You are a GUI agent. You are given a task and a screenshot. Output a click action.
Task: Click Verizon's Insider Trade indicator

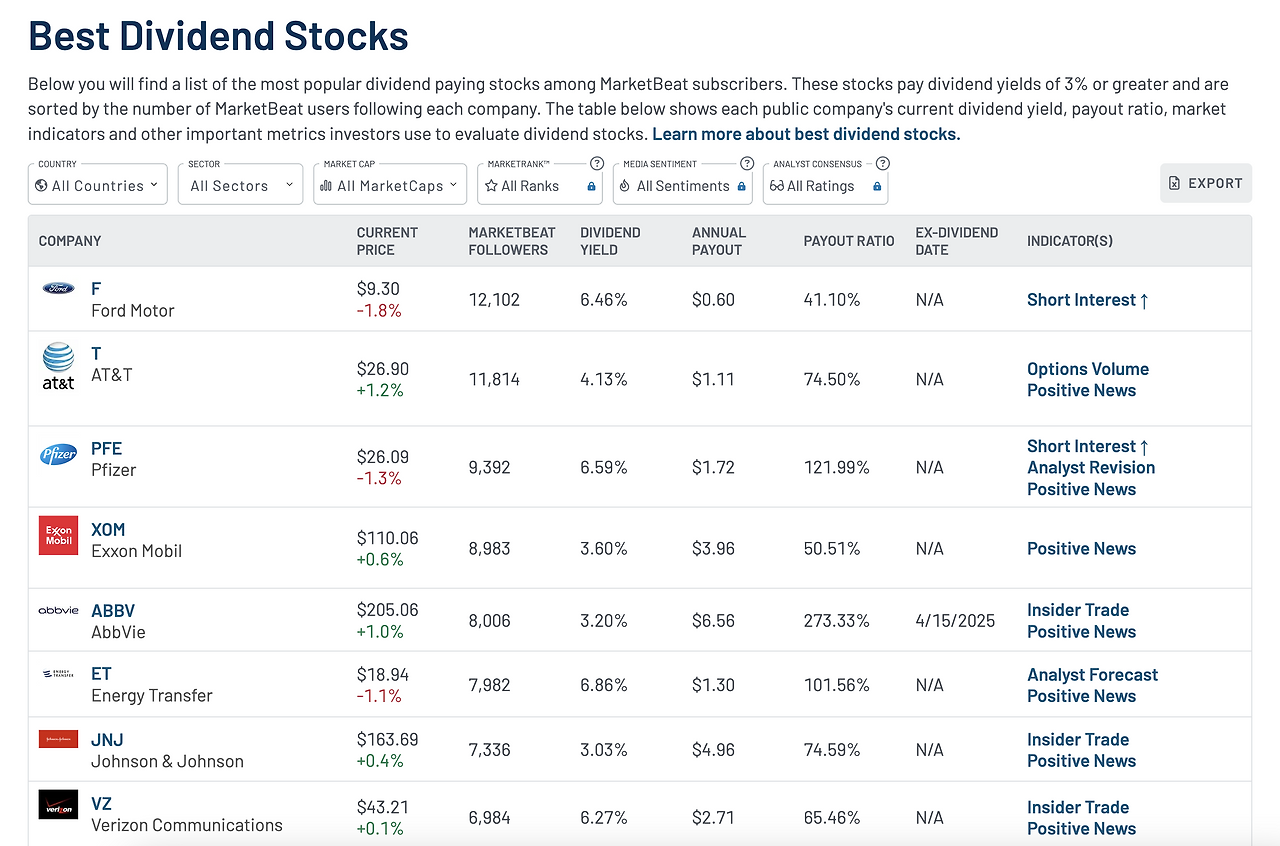(x=1078, y=807)
